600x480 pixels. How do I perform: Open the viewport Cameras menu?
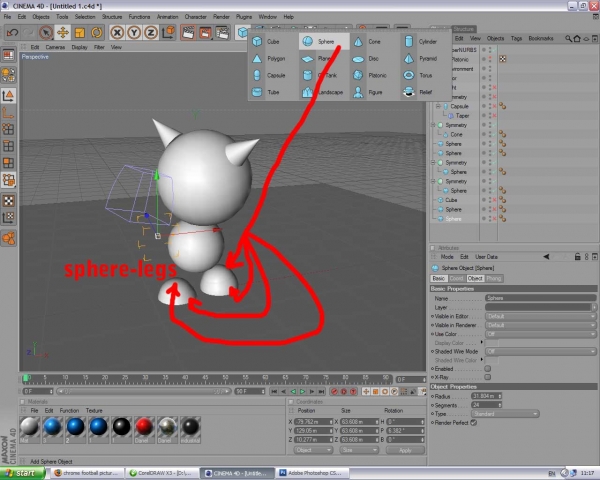tap(55, 47)
